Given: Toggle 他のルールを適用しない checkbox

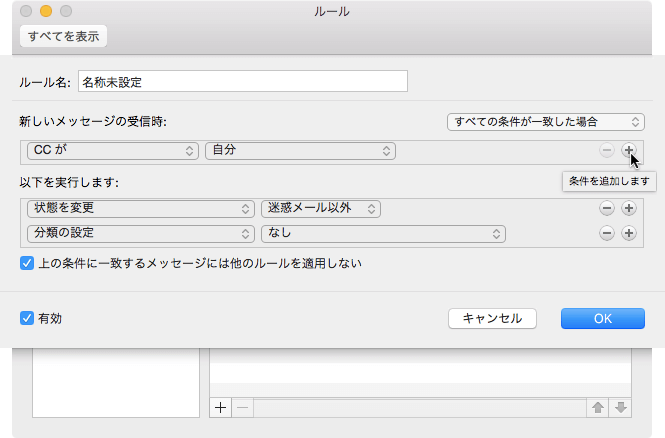Looking at the screenshot, I should pyautogui.click(x=27, y=264).
